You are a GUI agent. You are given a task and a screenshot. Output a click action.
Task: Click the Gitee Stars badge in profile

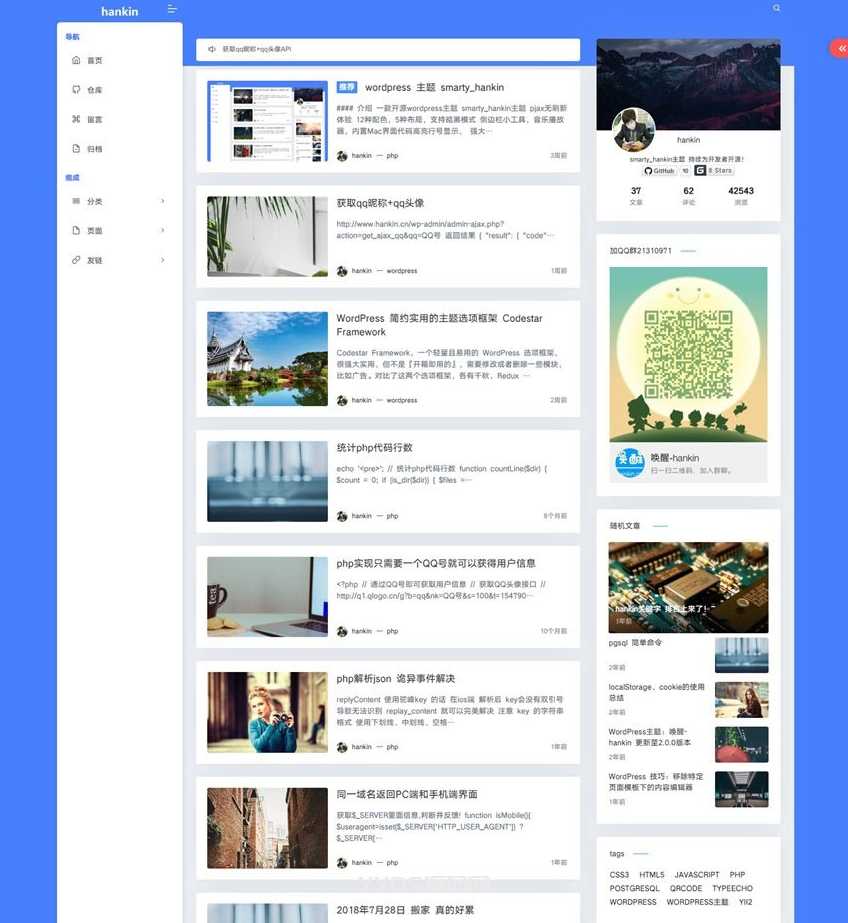point(714,170)
